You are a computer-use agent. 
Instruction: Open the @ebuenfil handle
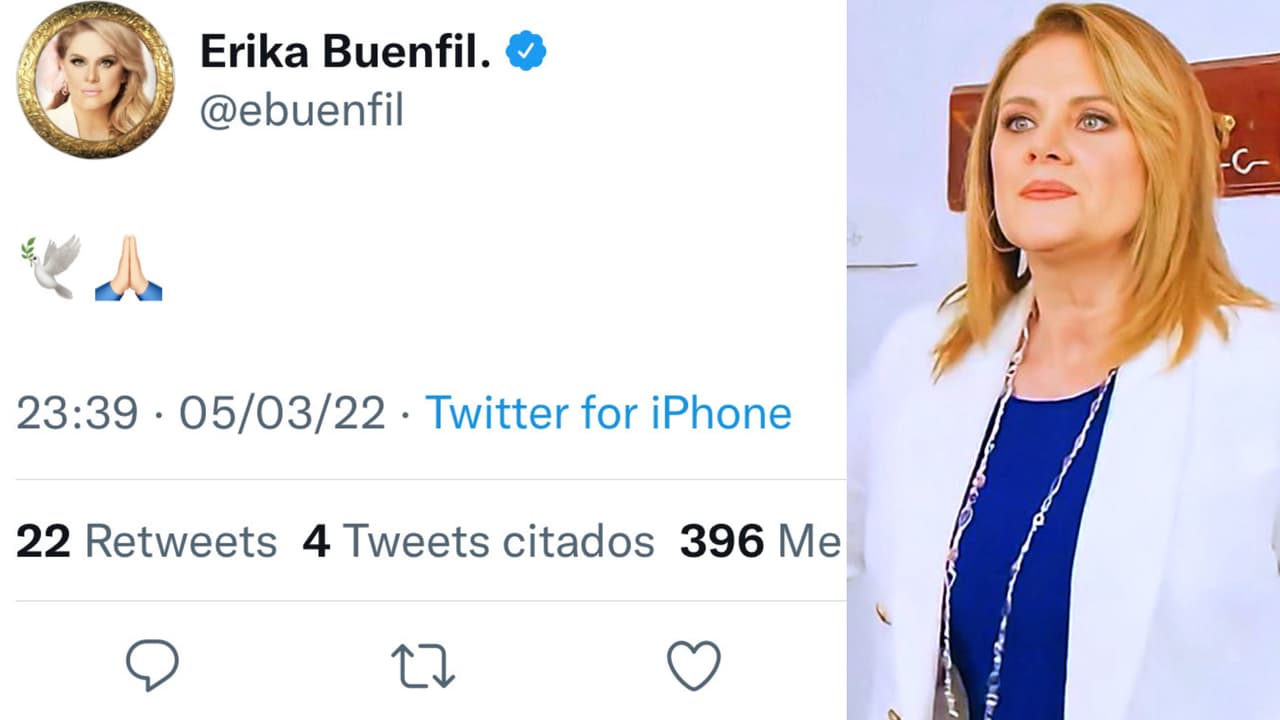[x=303, y=110]
